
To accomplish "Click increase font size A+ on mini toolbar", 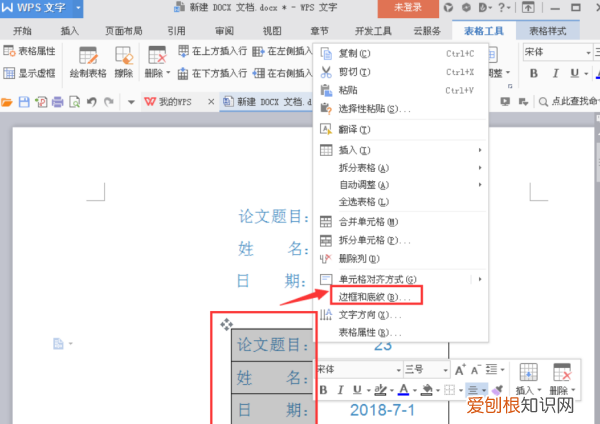I will click(460, 370).
